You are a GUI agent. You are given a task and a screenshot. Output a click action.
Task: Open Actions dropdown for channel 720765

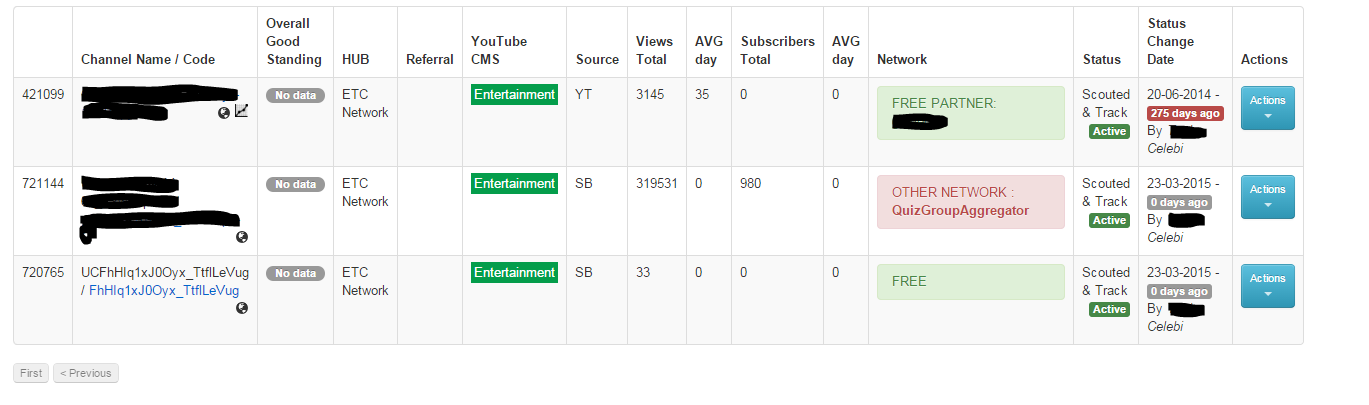pos(1267,286)
